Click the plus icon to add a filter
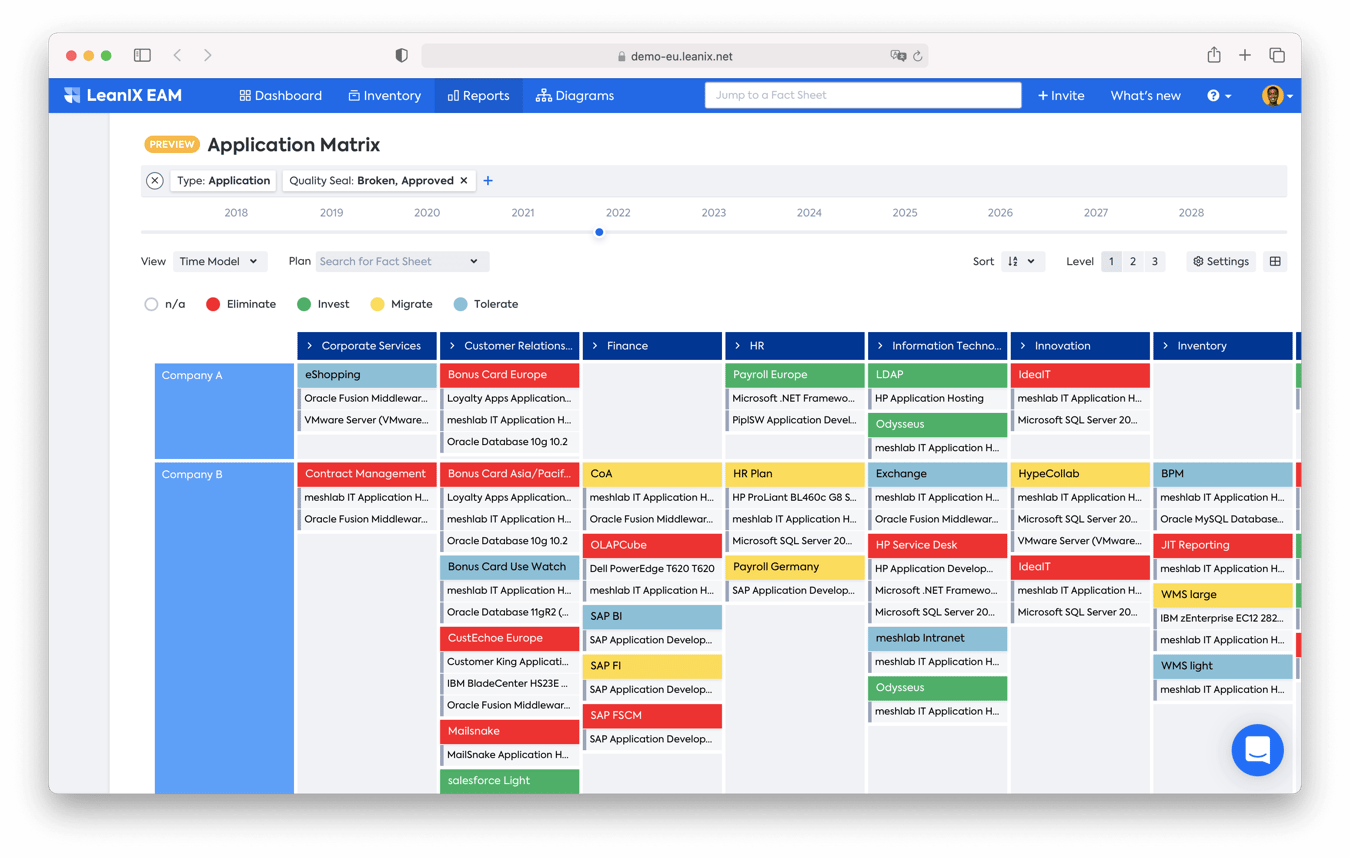 pyautogui.click(x=488, y=180)
